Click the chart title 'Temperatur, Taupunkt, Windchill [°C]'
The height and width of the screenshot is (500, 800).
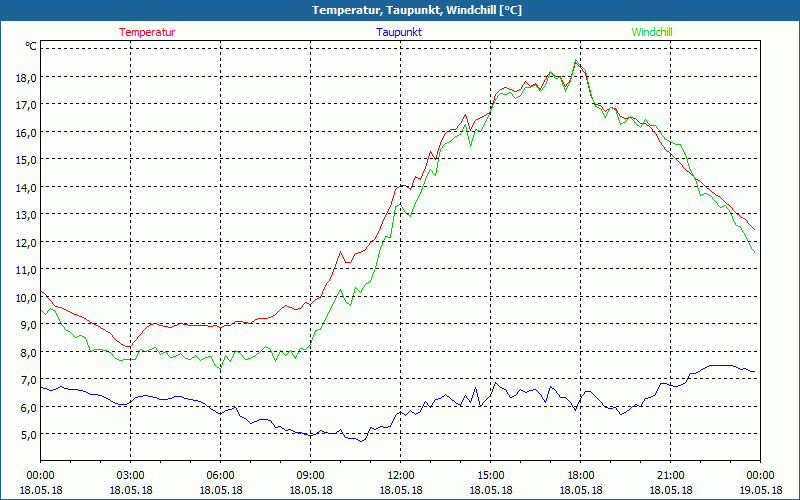point(417,10)
